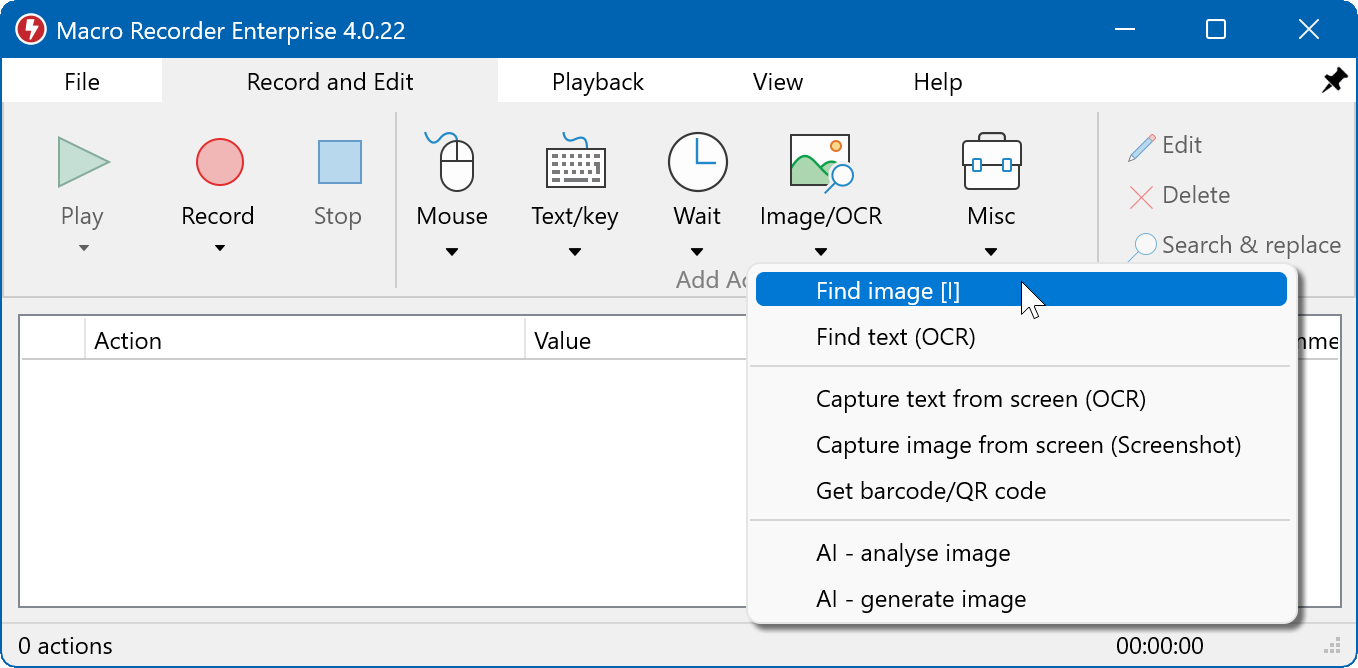Viewport: 1358px width, 668px height.
Task: Click the Image/OCR picture icon
Action: [x=820, y=162]
